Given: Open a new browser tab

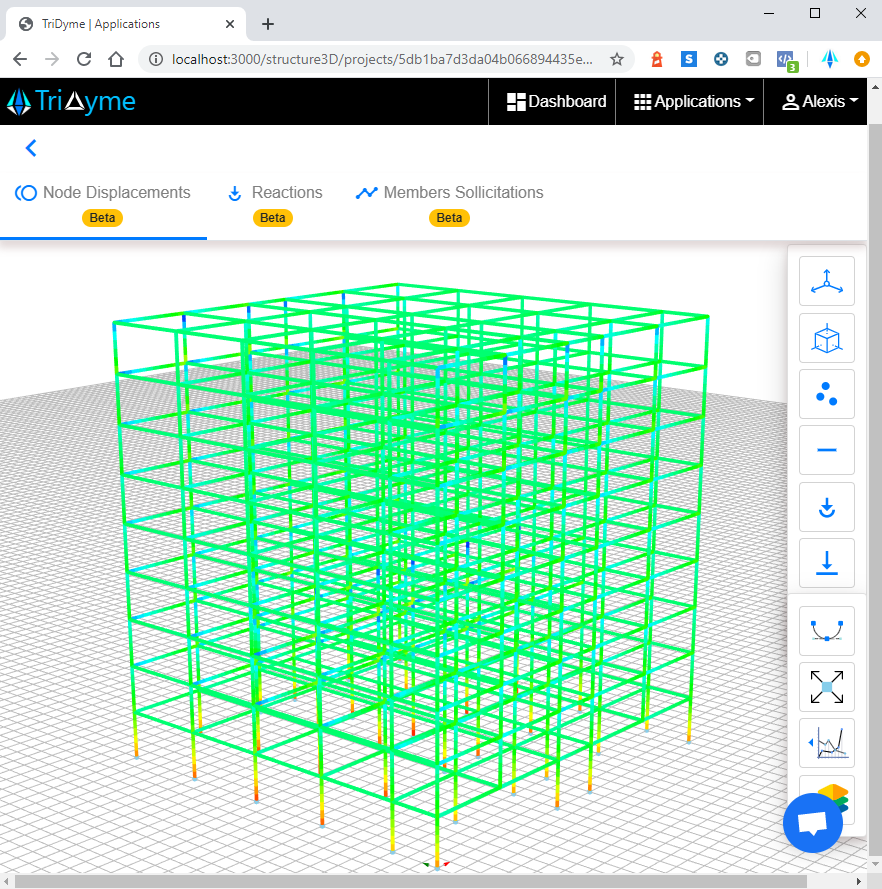Looking at the screenshot, I should pos(268,24).
